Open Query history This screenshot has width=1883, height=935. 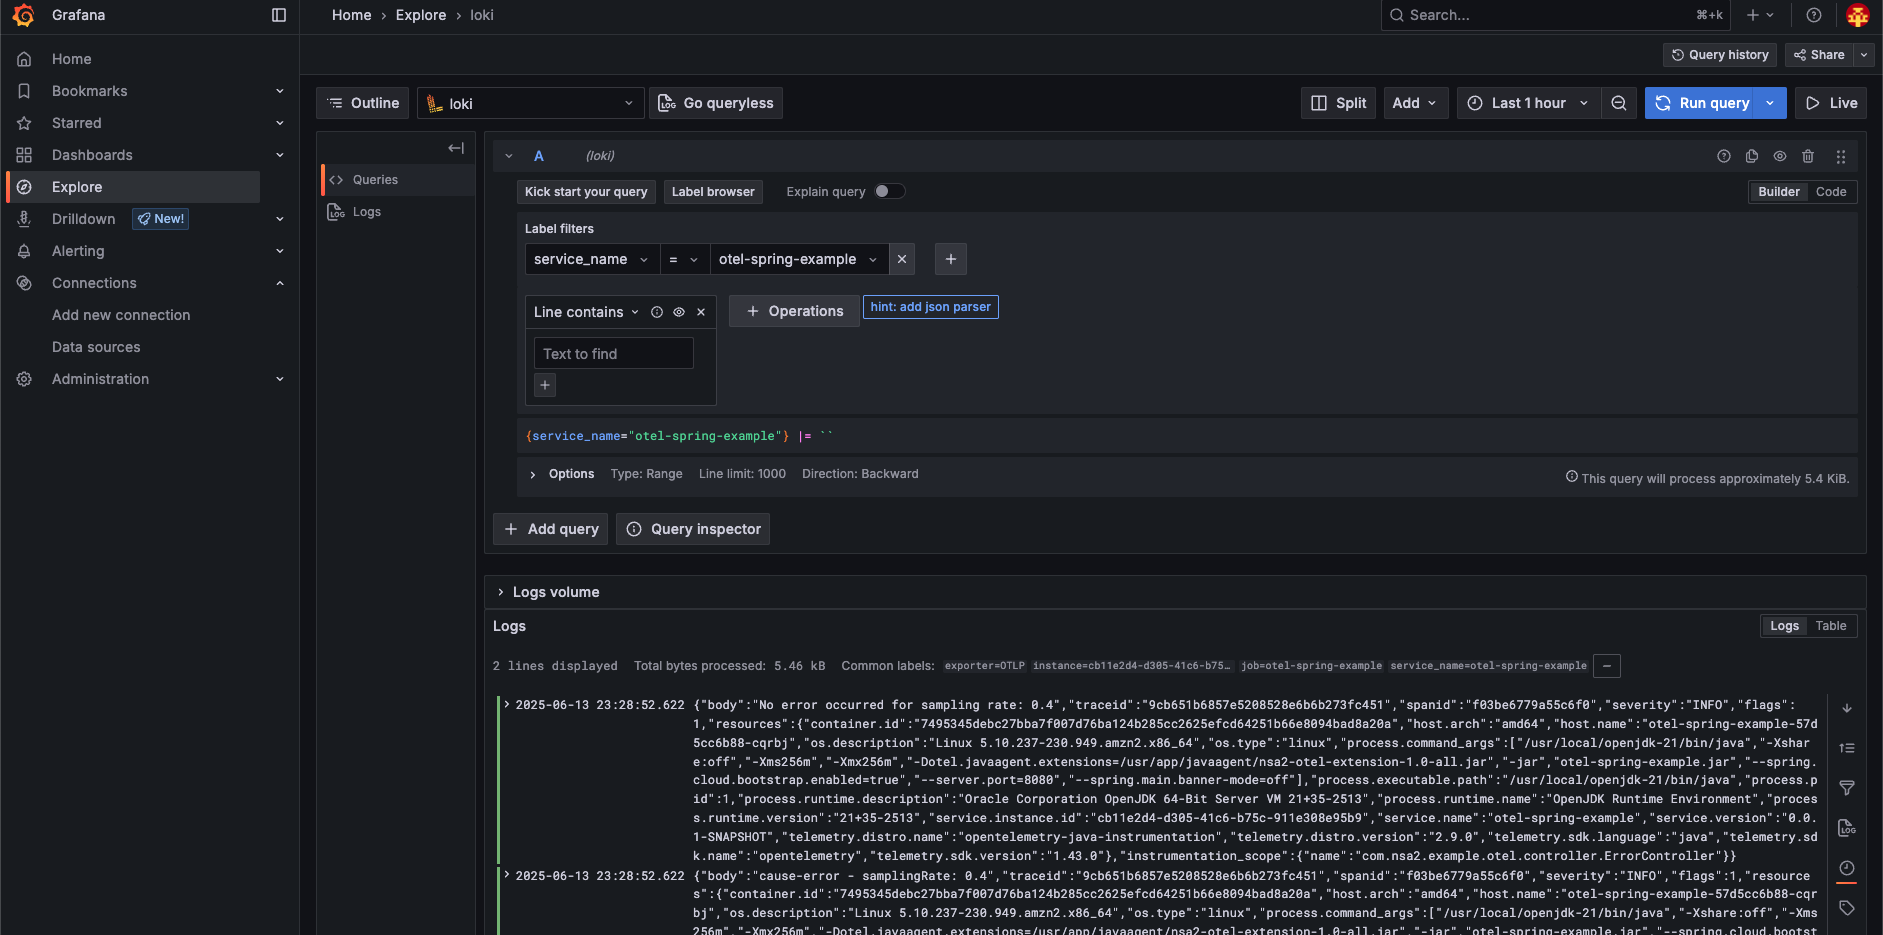click(1720, 55)
